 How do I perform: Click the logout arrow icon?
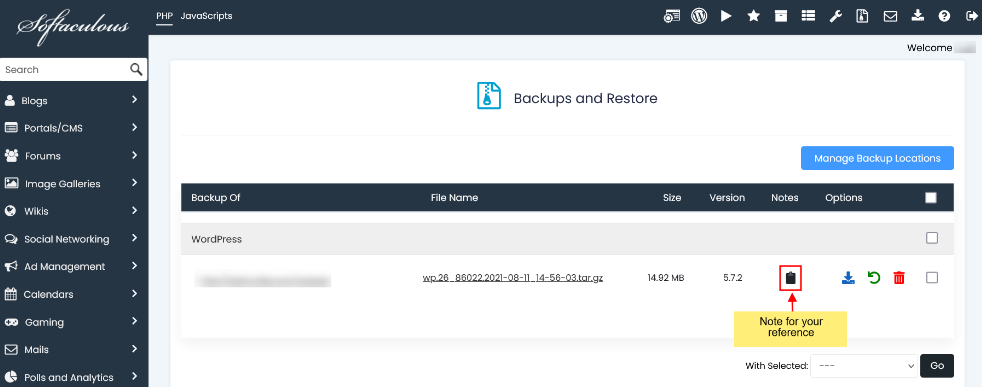click(971, 16)
